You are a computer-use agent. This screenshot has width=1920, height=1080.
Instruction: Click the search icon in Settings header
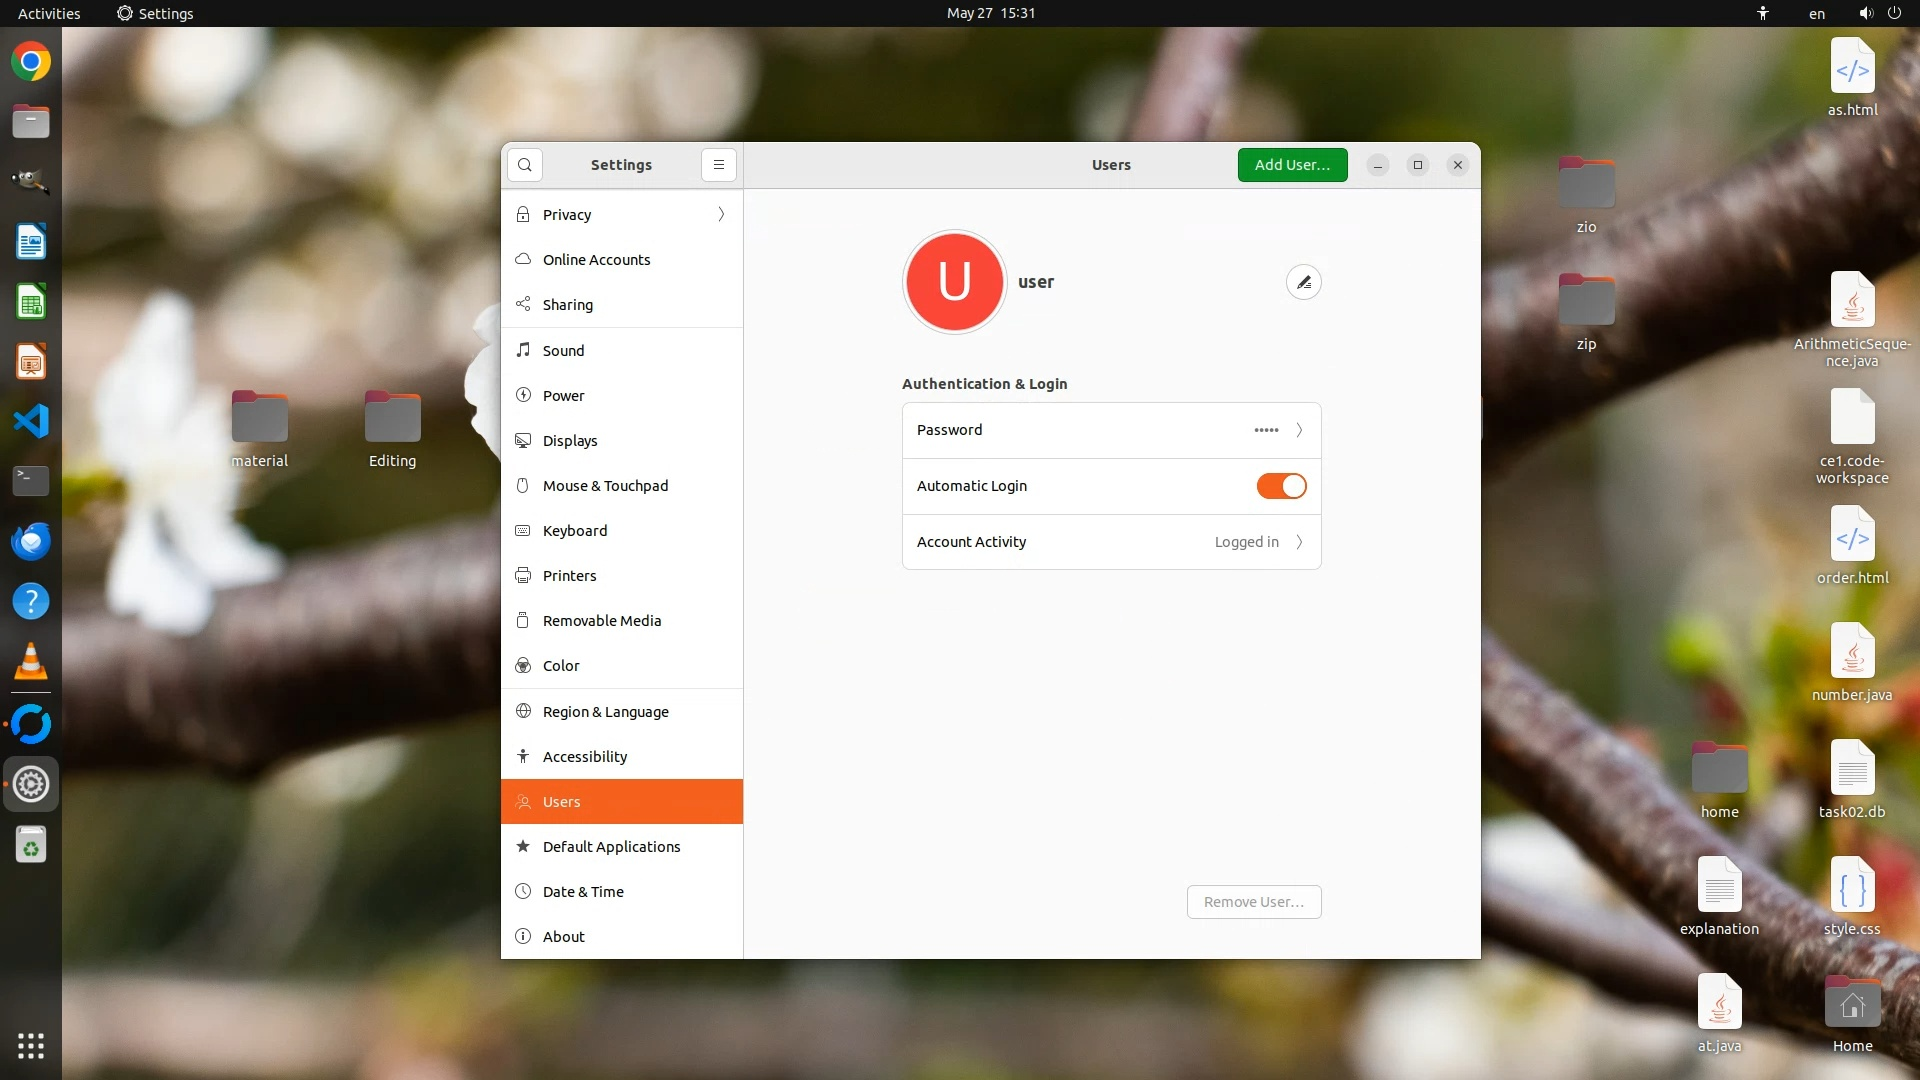click(525, 165)
